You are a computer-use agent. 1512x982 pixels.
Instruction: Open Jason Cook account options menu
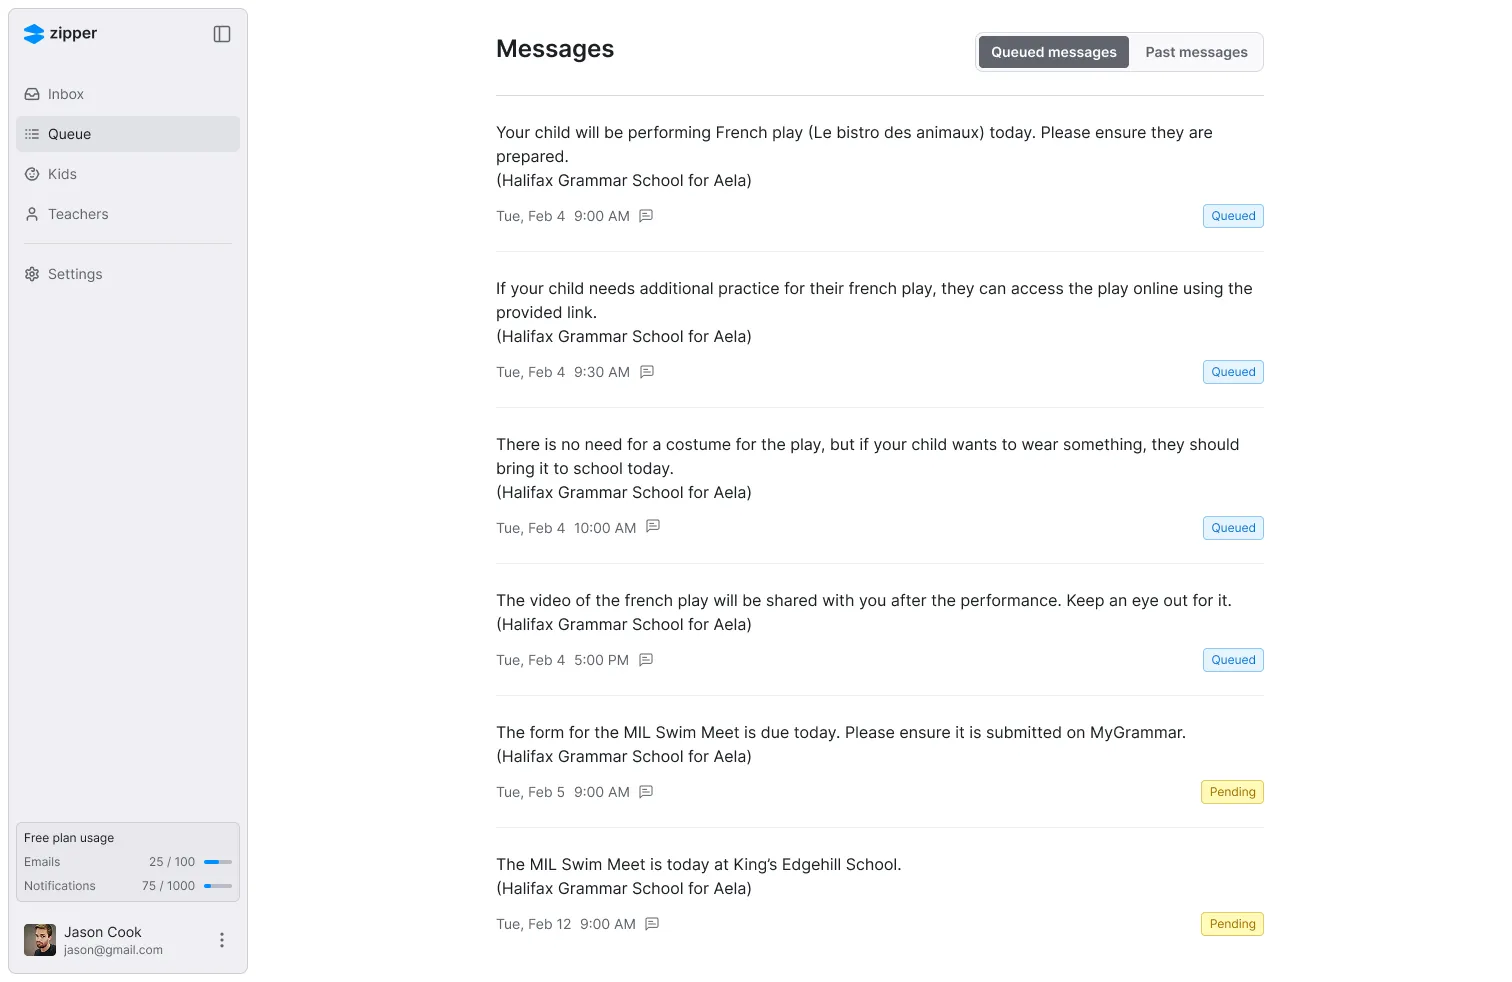tap(222, 940)
